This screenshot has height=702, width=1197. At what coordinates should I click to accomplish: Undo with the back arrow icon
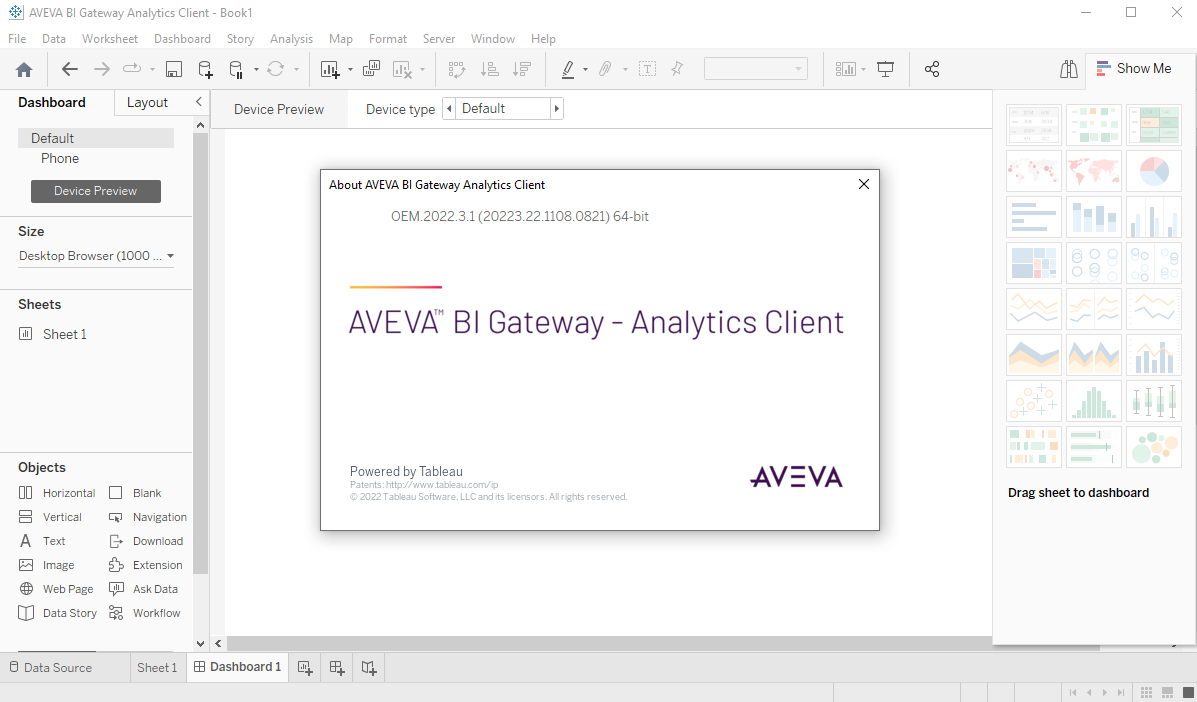[69, 69]
